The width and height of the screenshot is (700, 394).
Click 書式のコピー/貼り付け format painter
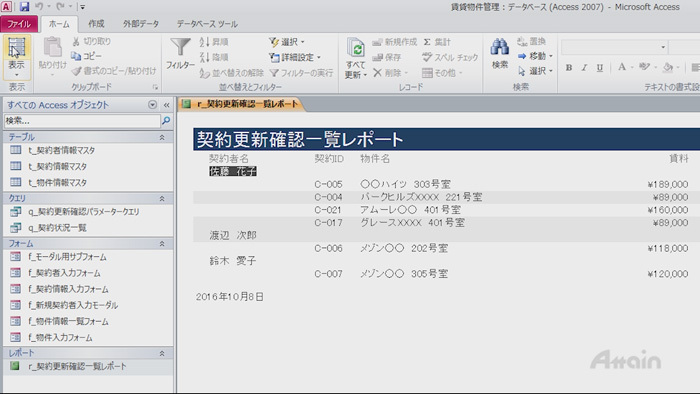[x=114, y=71]
